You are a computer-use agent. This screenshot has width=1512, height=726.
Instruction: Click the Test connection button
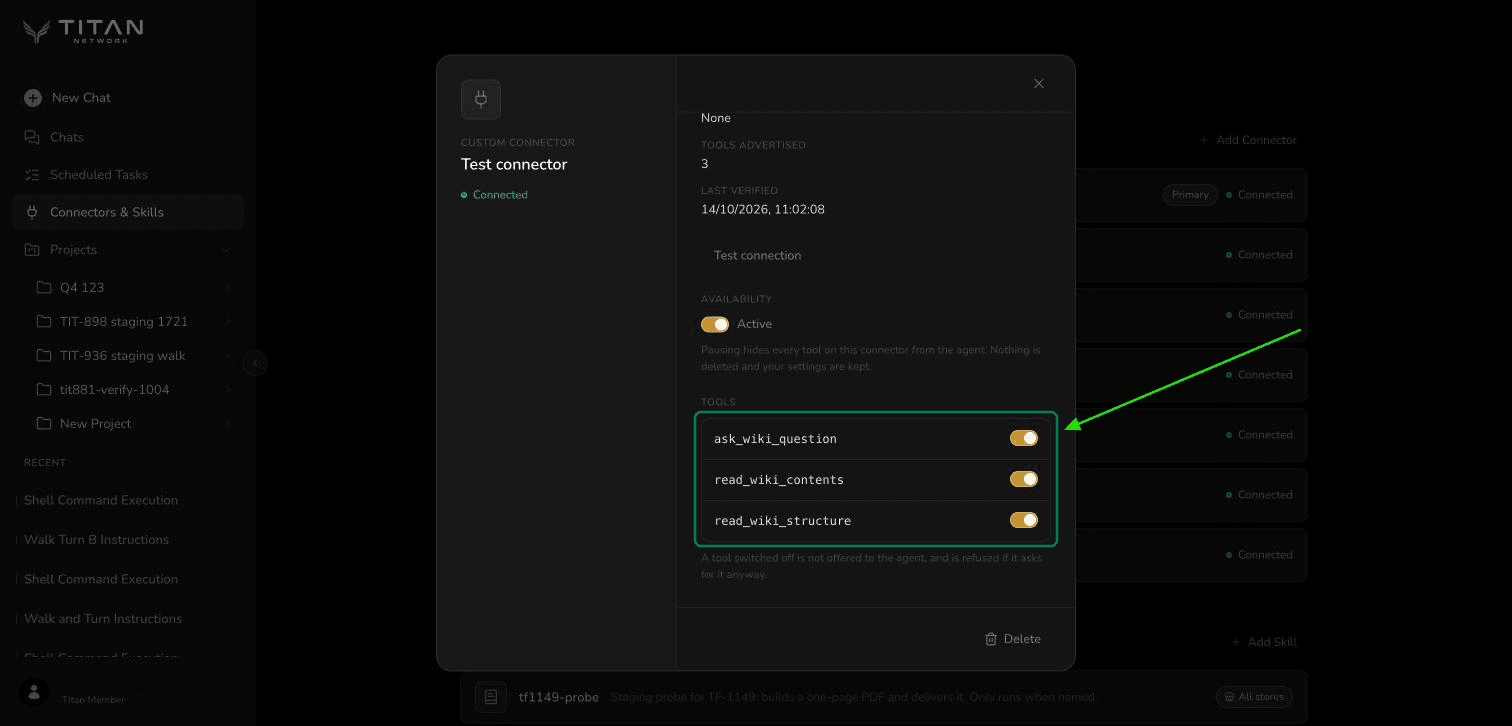click(757, 256)
